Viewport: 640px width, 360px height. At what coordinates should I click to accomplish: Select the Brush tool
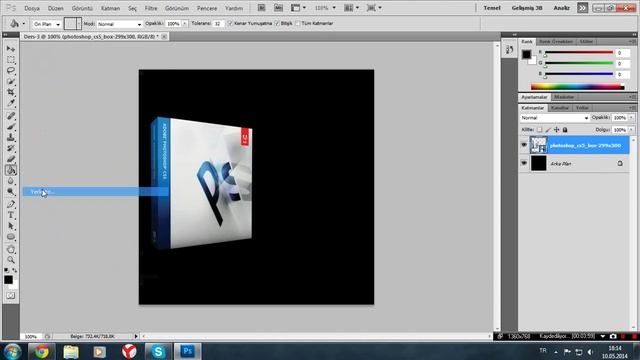click(11, 127)
